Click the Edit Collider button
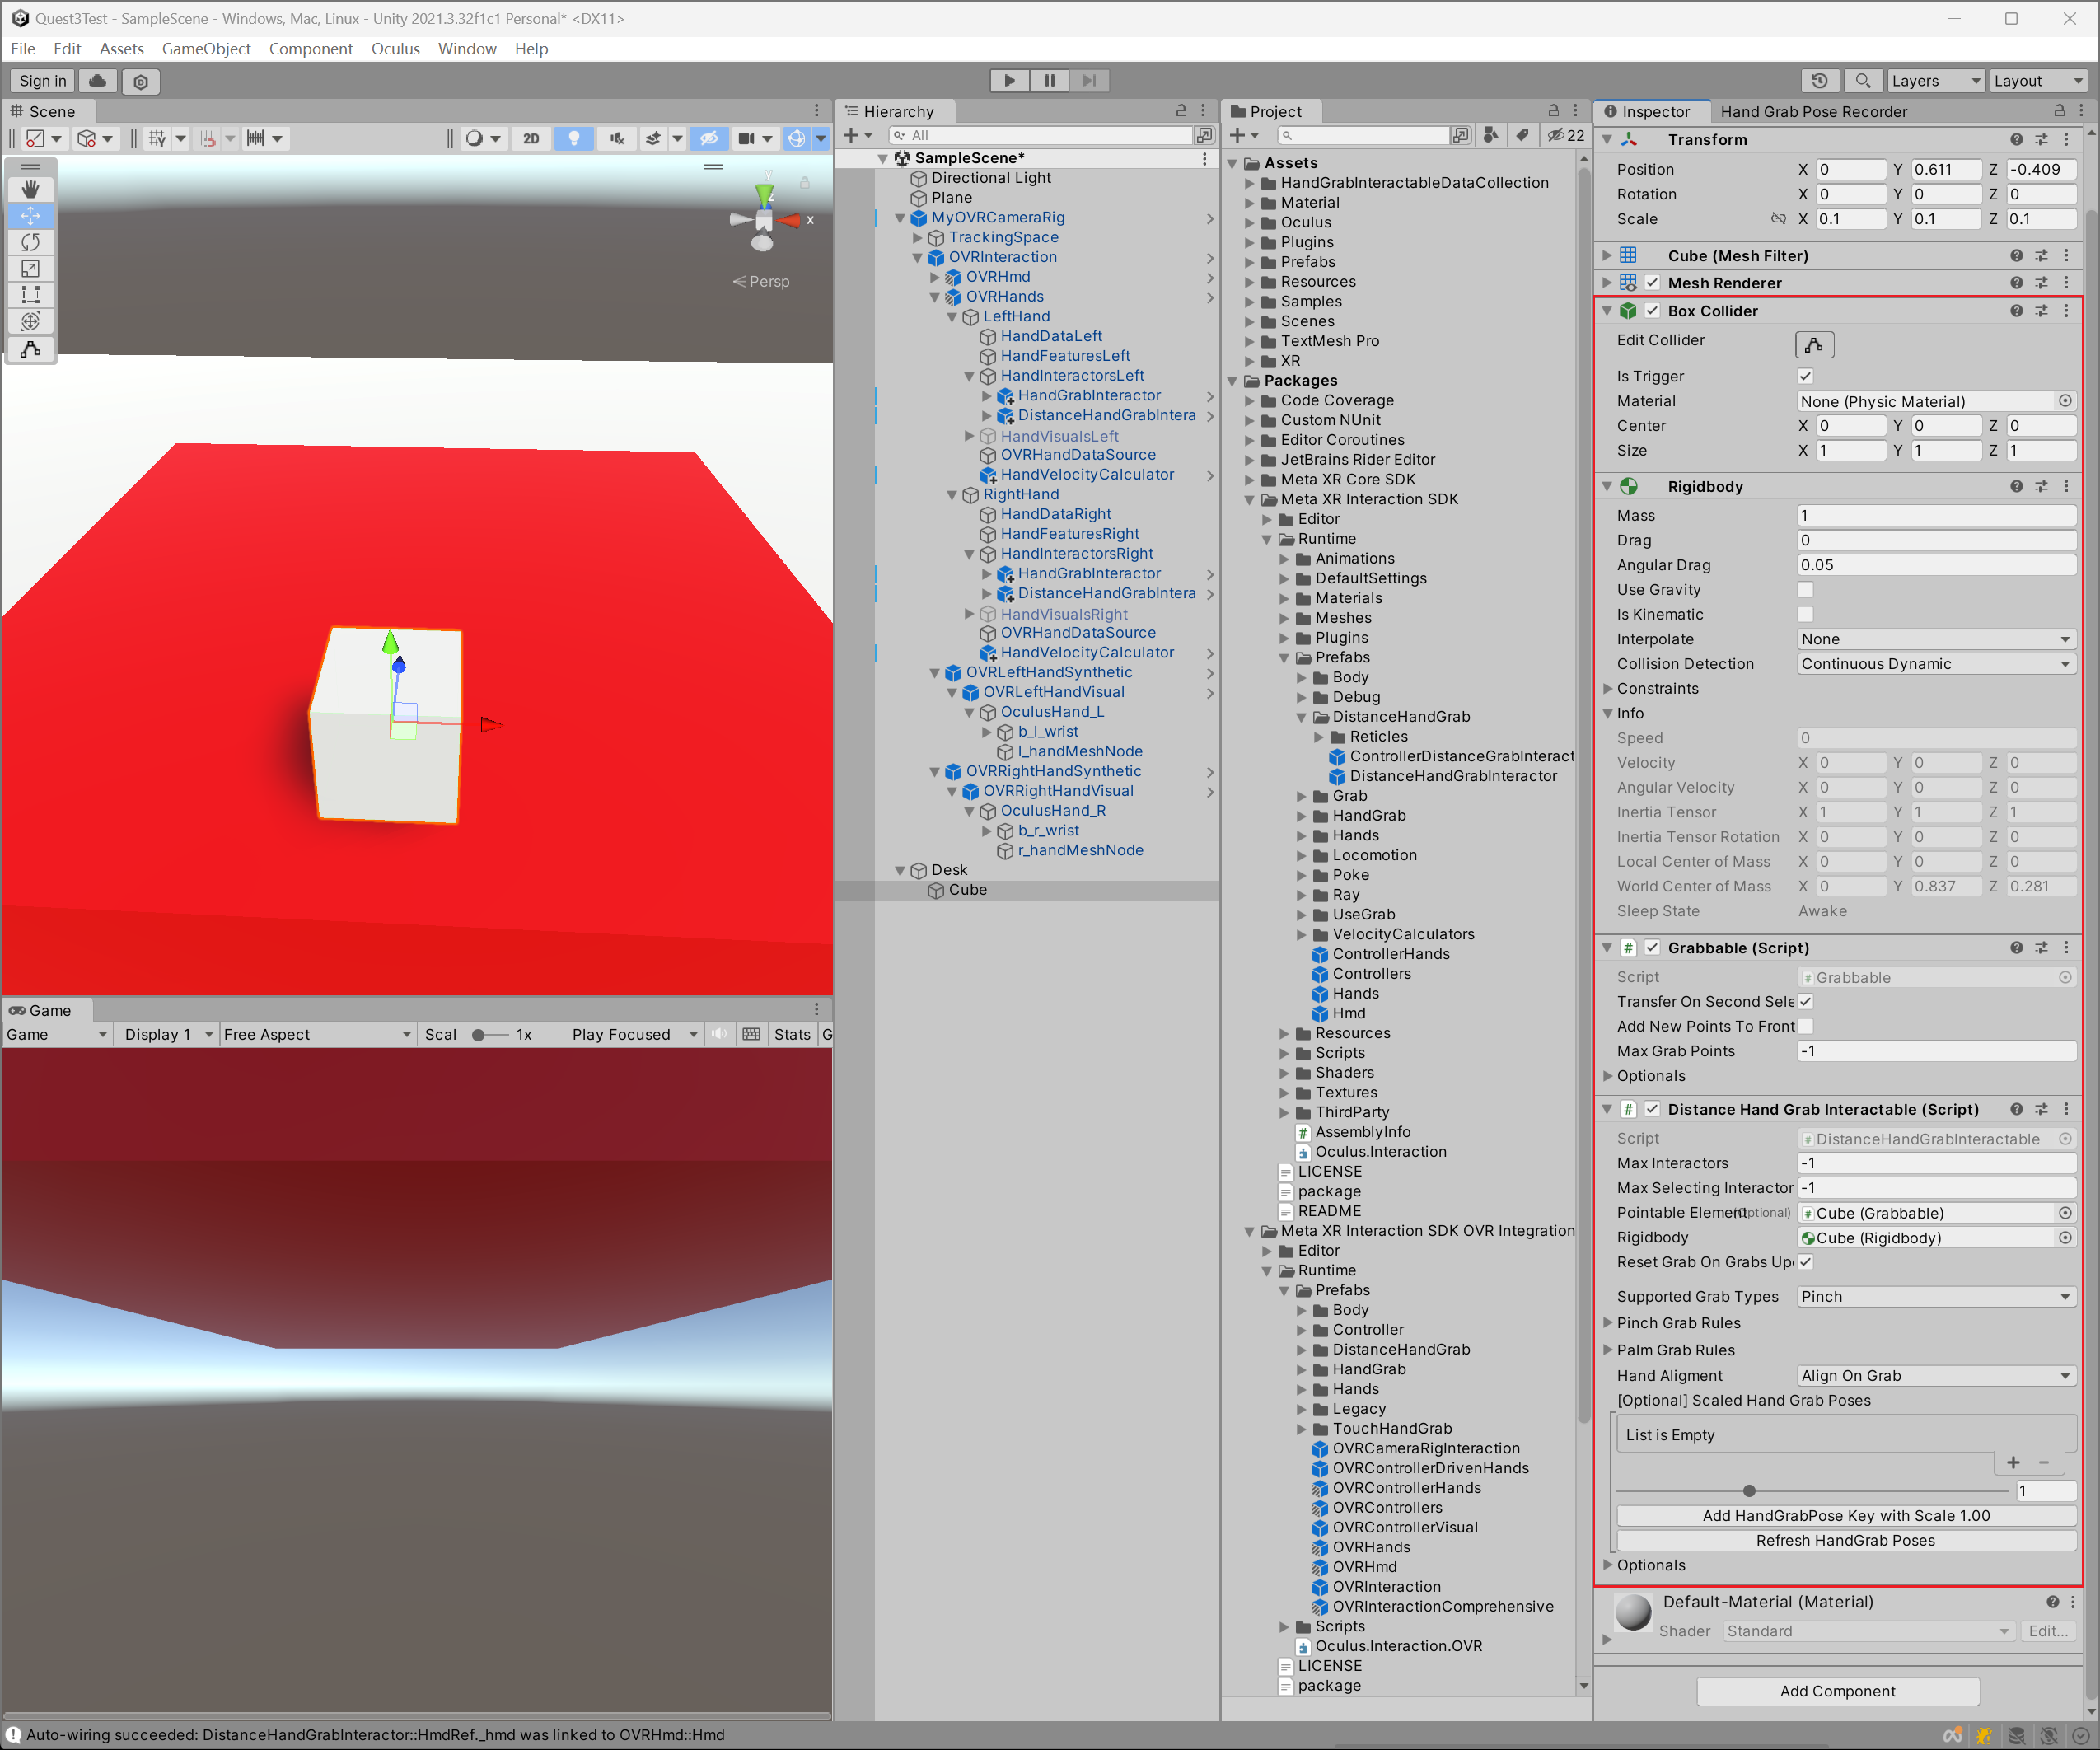Screen dimensions: 2100x1750 coord(1814,344)
